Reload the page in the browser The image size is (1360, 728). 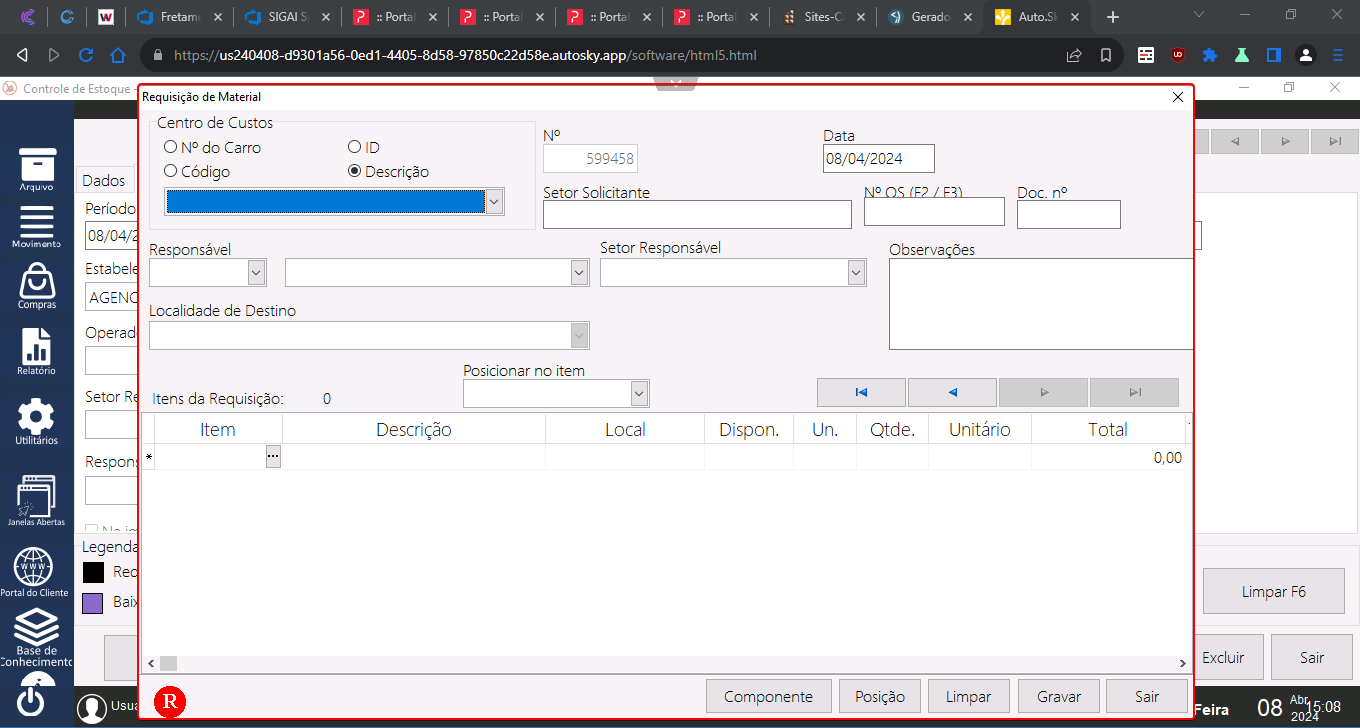click(86, 55)
